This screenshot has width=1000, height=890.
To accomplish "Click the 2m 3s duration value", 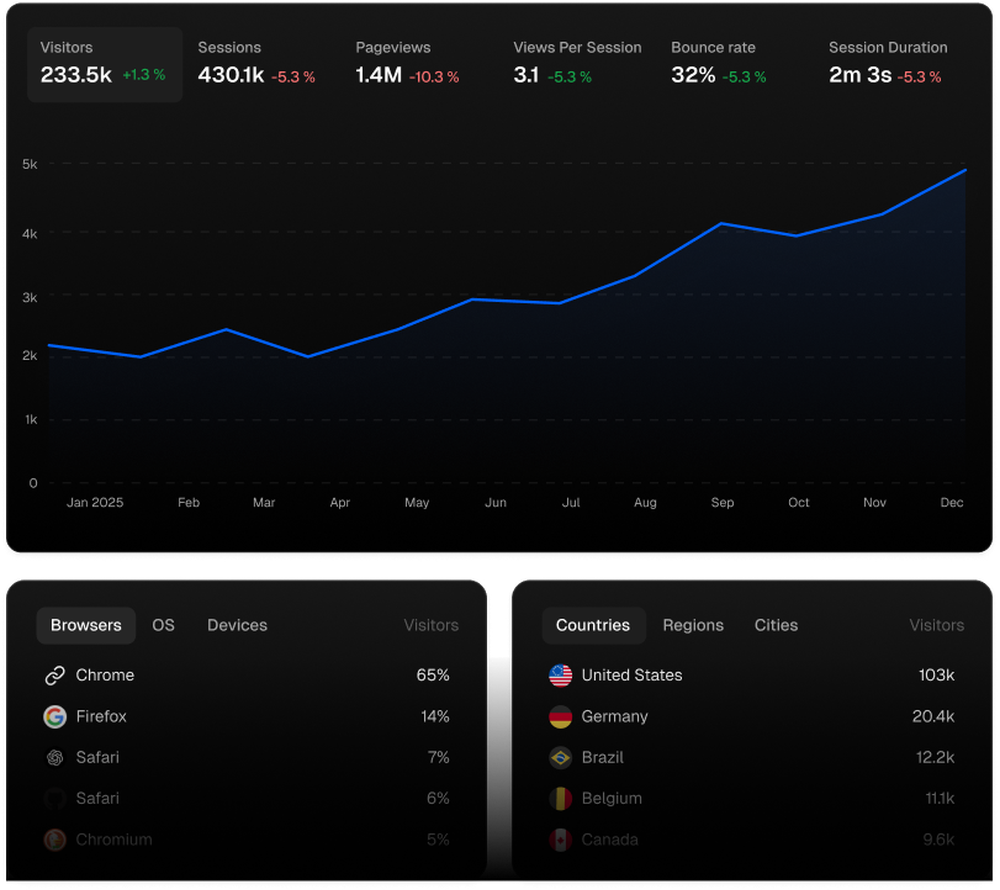I will coord(860,75).
